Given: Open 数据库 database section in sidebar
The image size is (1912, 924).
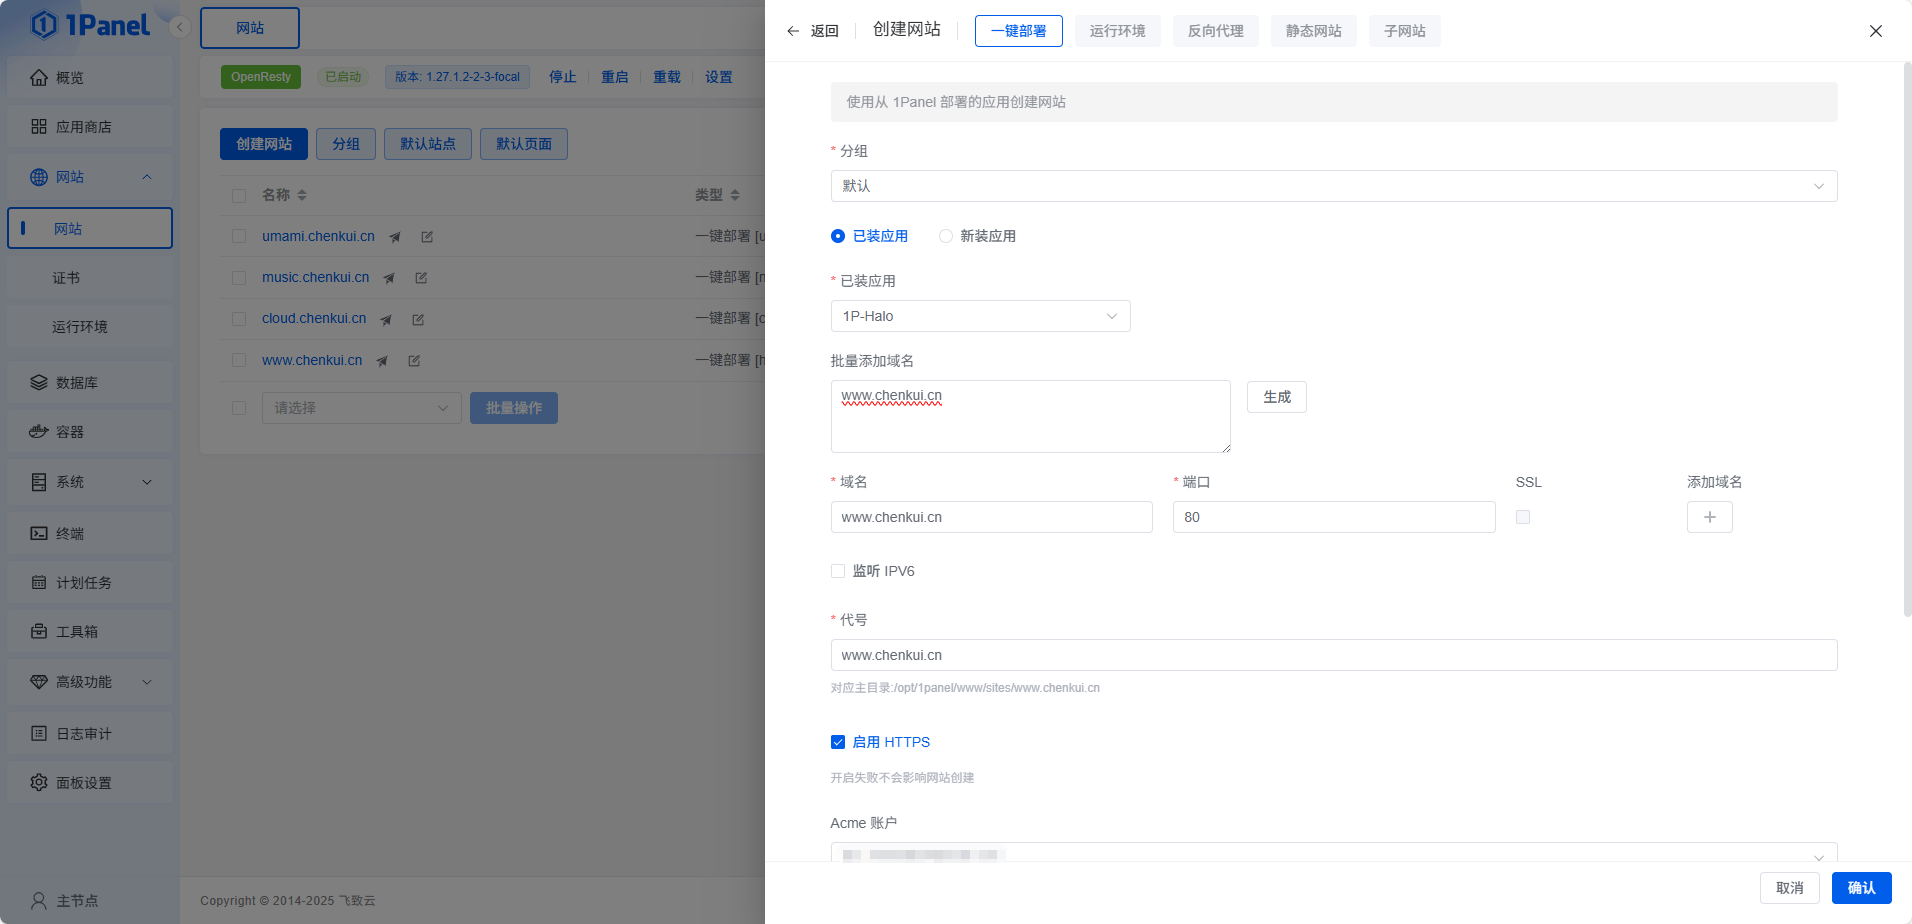Looking at the screenshot, I should 76,383.
